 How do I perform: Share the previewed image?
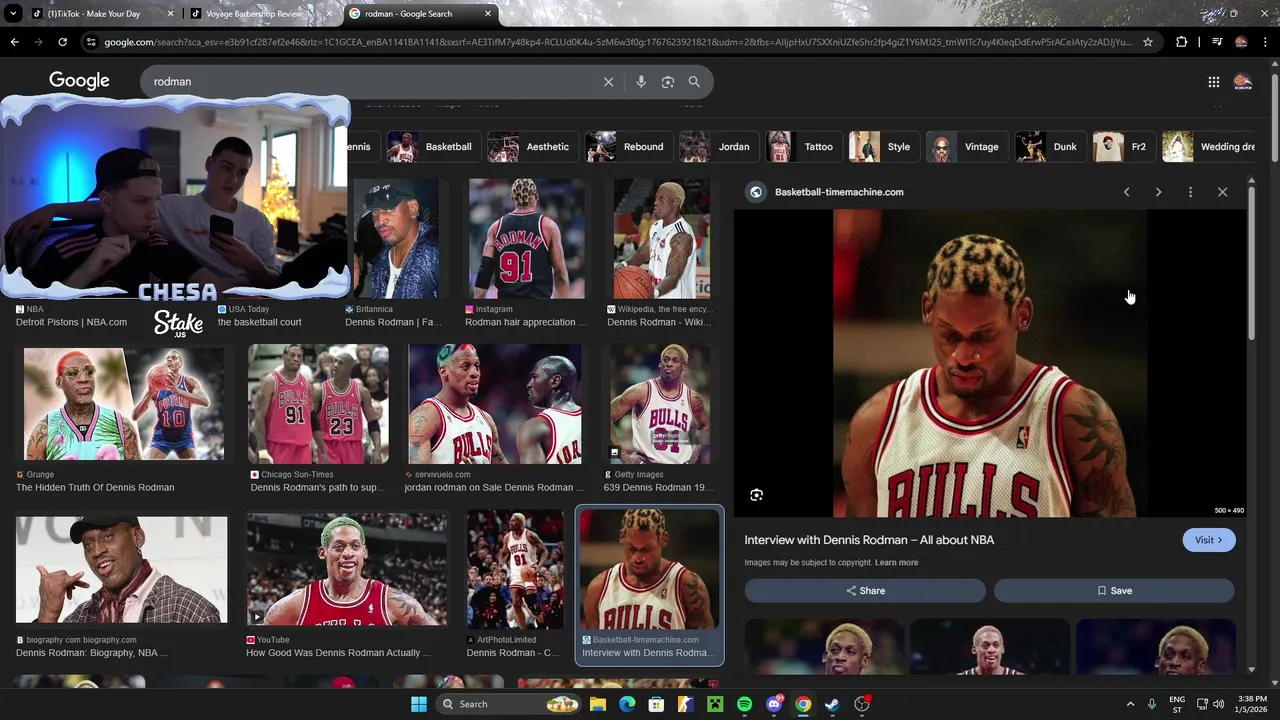(865, 591)
